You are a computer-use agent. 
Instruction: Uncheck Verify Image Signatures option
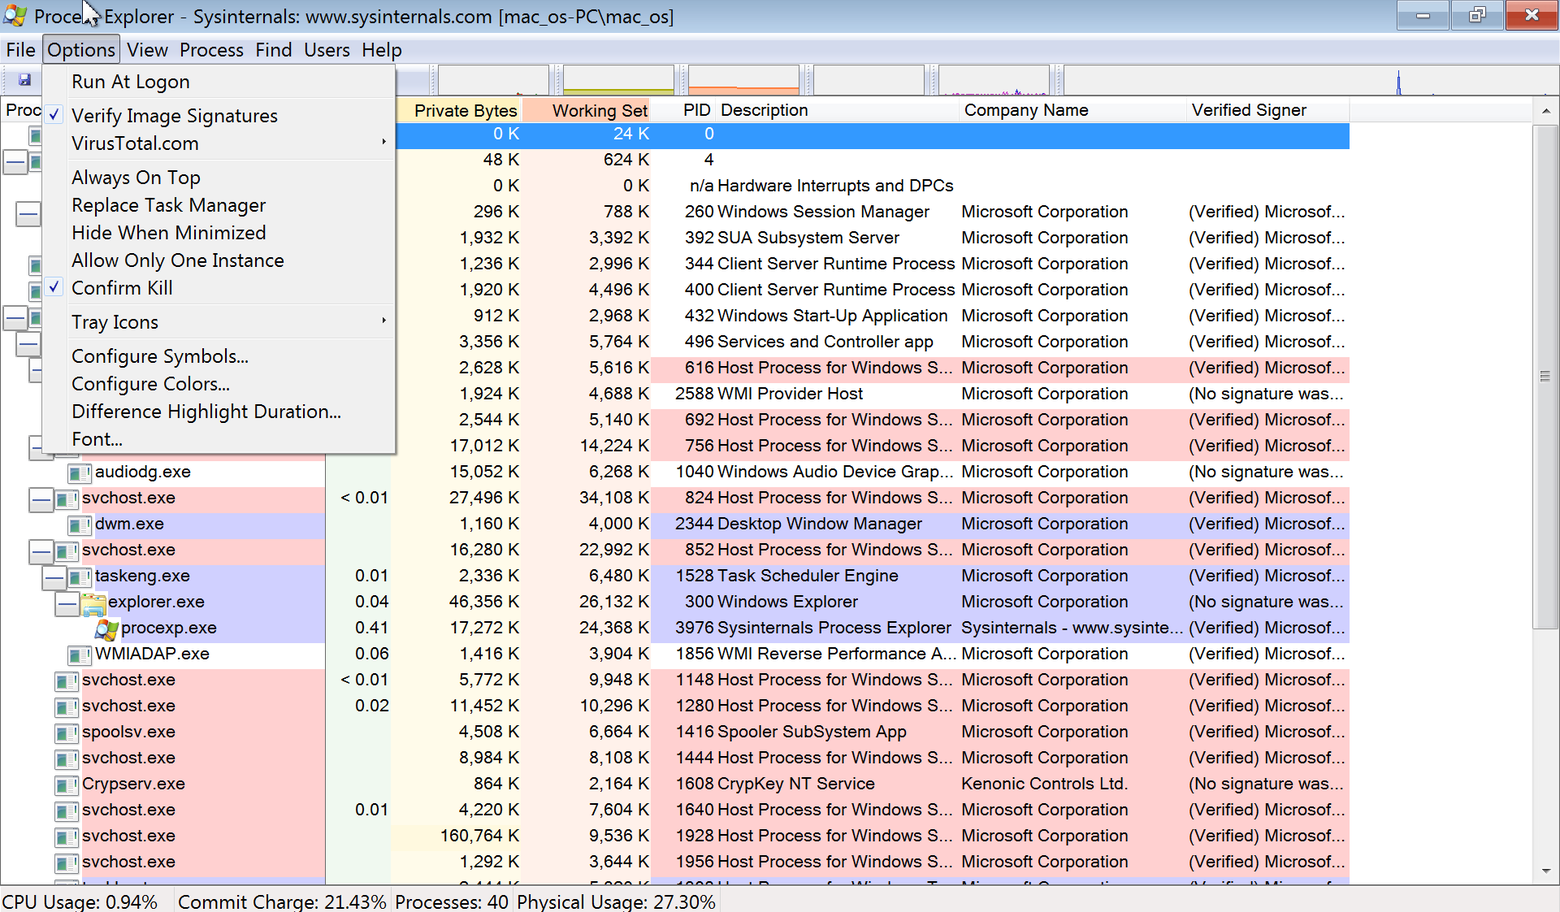[219, 116]
